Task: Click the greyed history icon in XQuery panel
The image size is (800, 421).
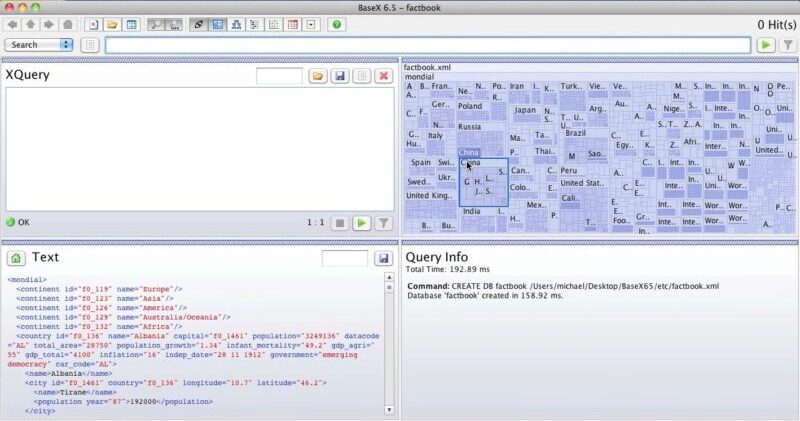Action: click(362, 77)
